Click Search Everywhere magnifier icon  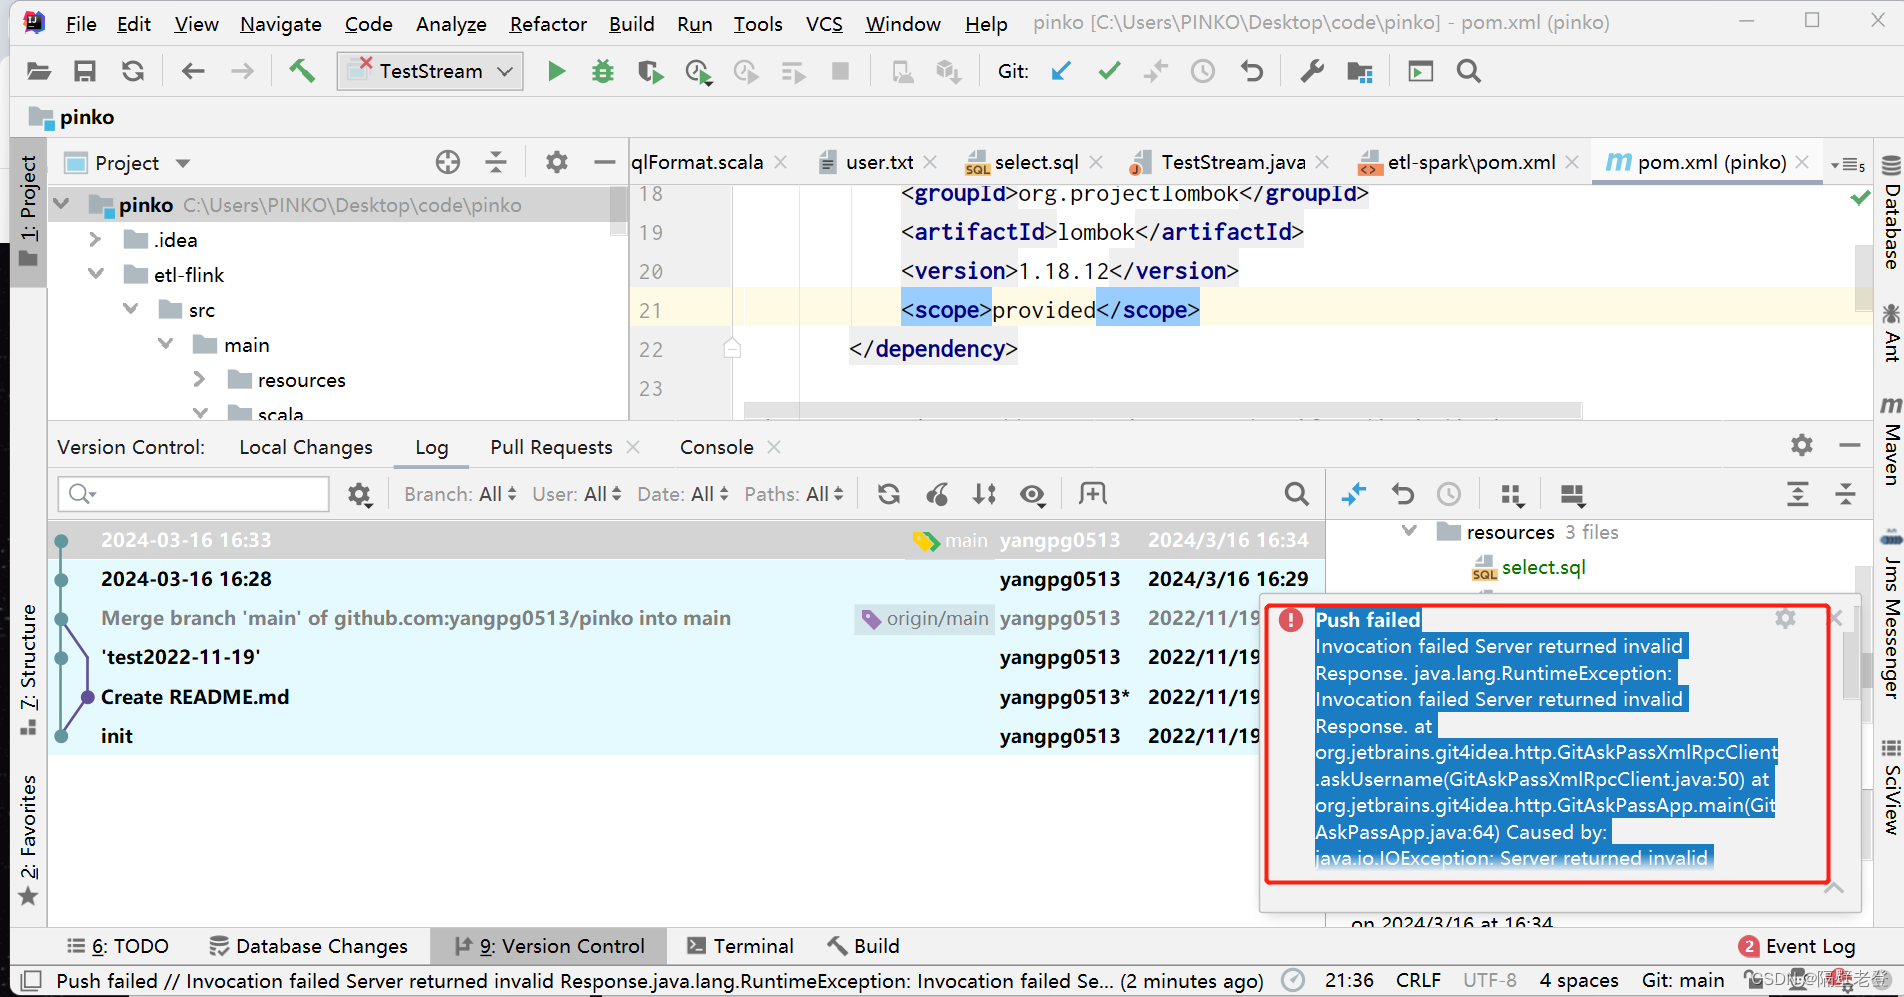coord(1468,71)
